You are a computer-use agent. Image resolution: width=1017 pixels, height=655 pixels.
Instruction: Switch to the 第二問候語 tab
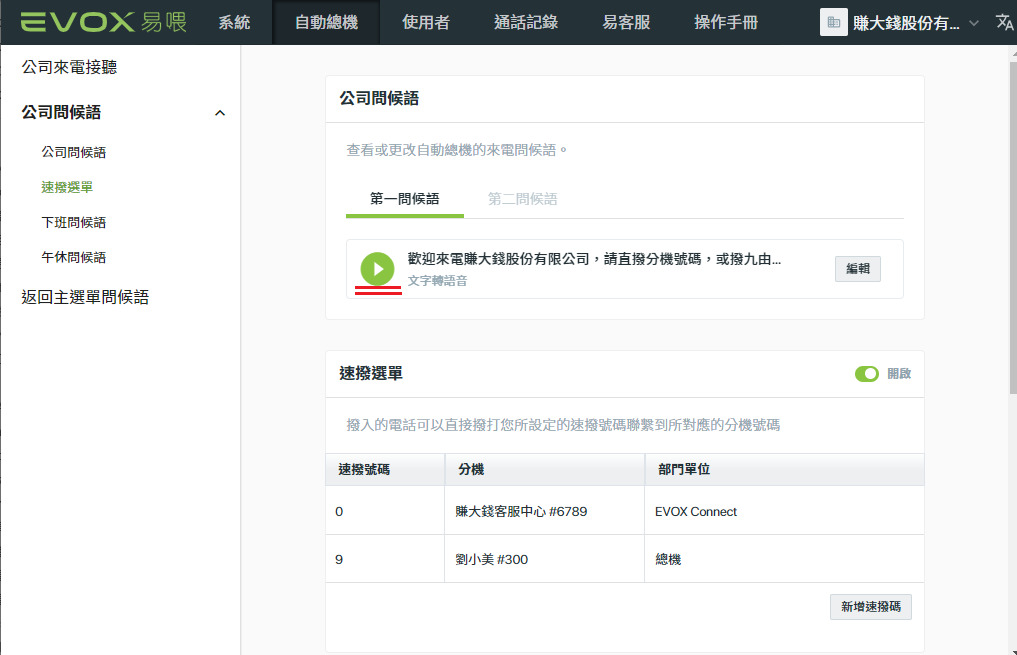point(522,199)
